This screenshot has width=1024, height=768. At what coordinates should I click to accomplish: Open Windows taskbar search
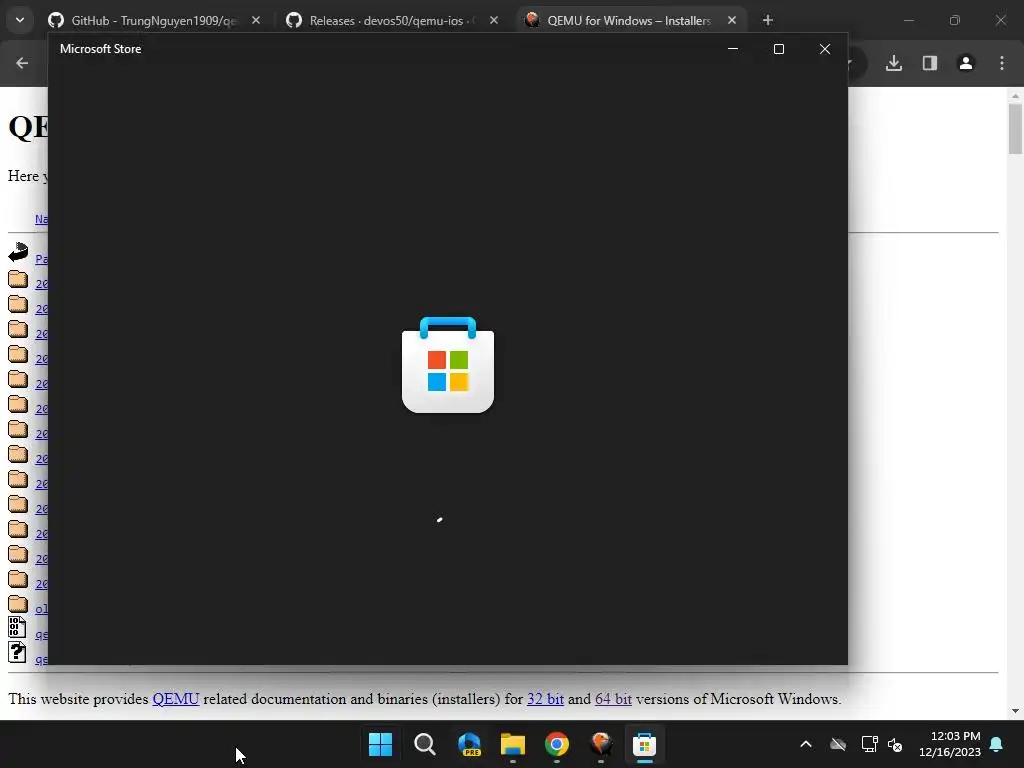pos(424,744)
